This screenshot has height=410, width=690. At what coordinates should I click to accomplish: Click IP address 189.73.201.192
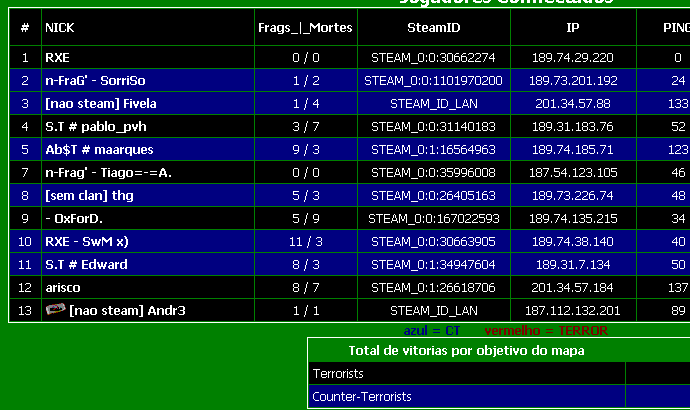click(573, 81)
